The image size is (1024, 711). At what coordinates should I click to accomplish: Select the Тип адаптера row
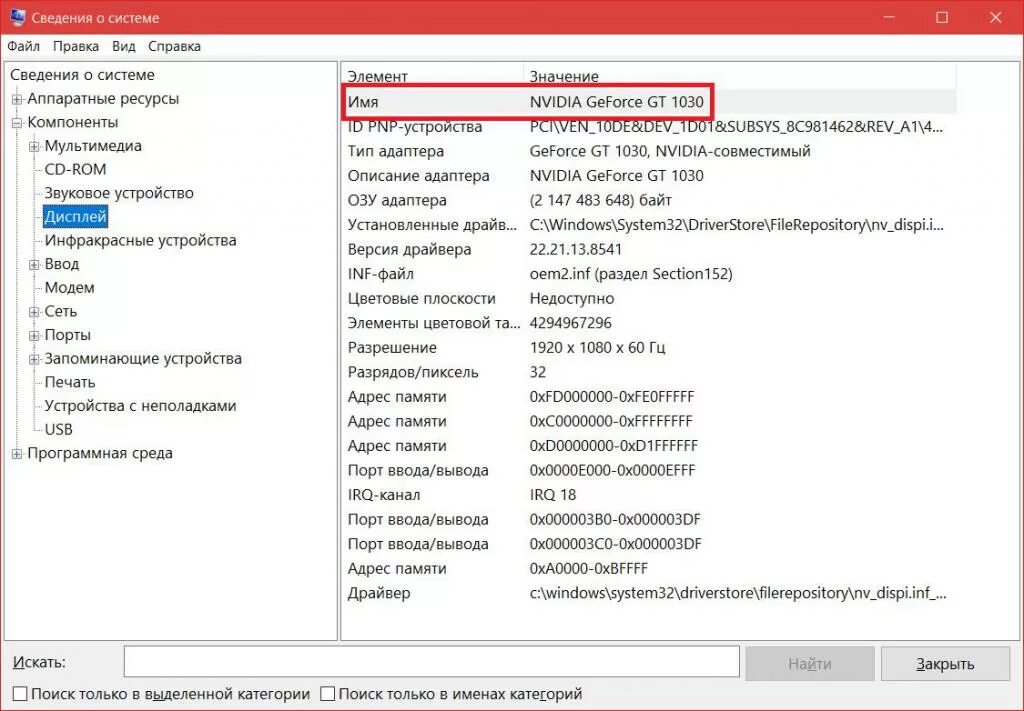[650, 151]
